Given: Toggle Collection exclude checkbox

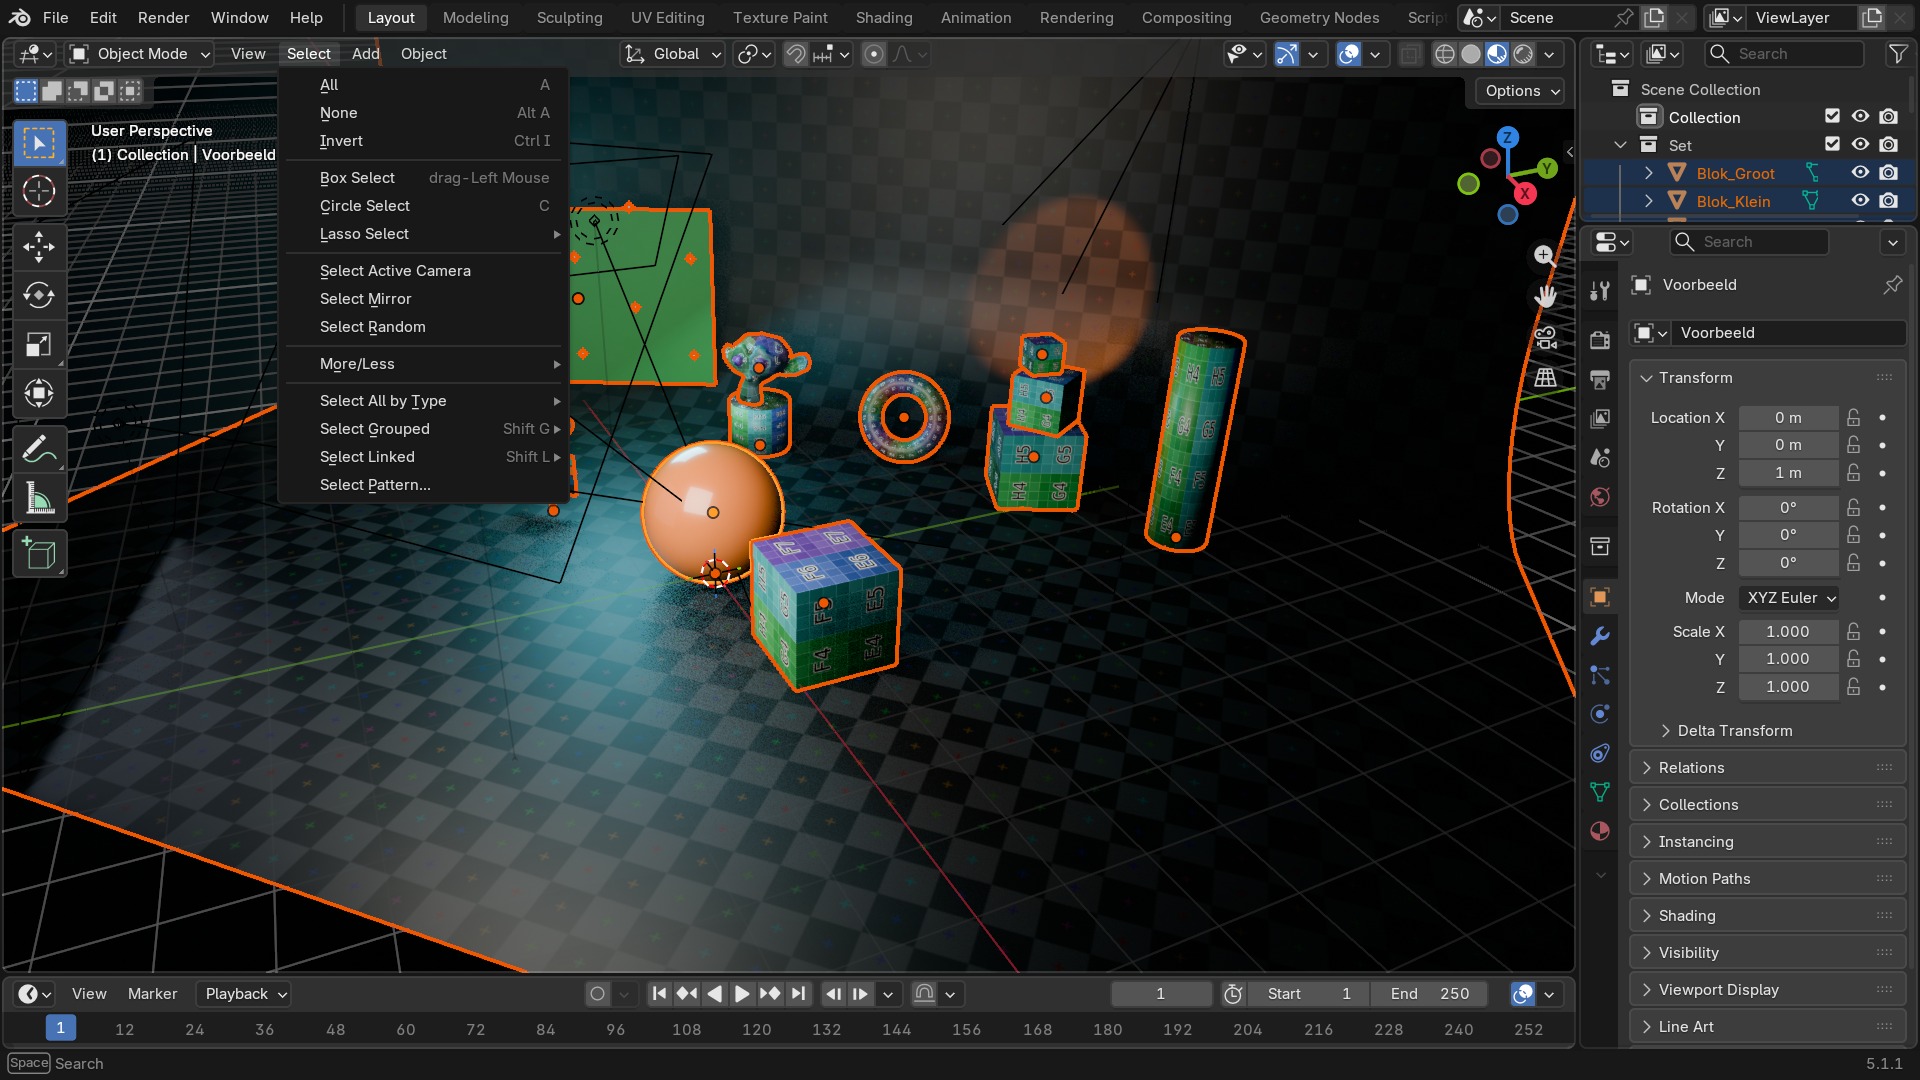Looking at the screenshot, I should (x=1832, y=117).
